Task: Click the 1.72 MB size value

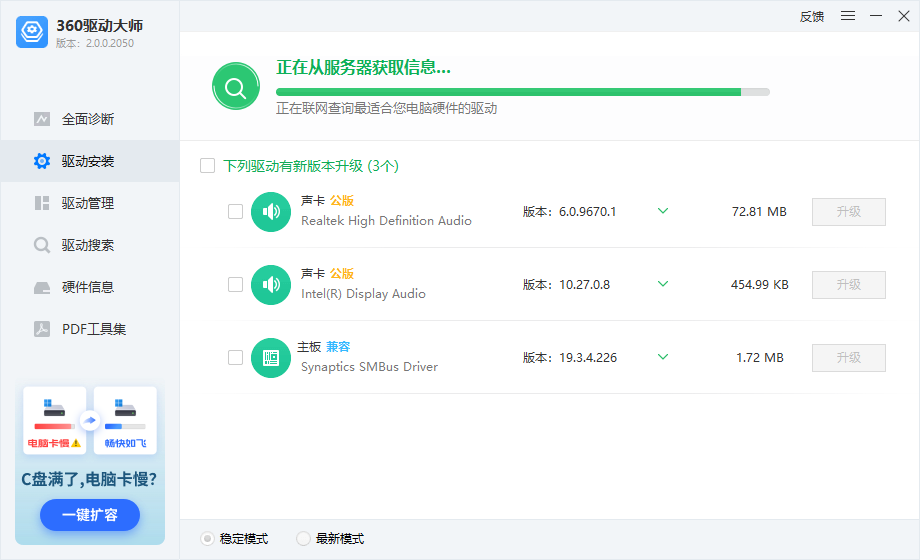Action: pyautogui.click(x=760, y=357)
